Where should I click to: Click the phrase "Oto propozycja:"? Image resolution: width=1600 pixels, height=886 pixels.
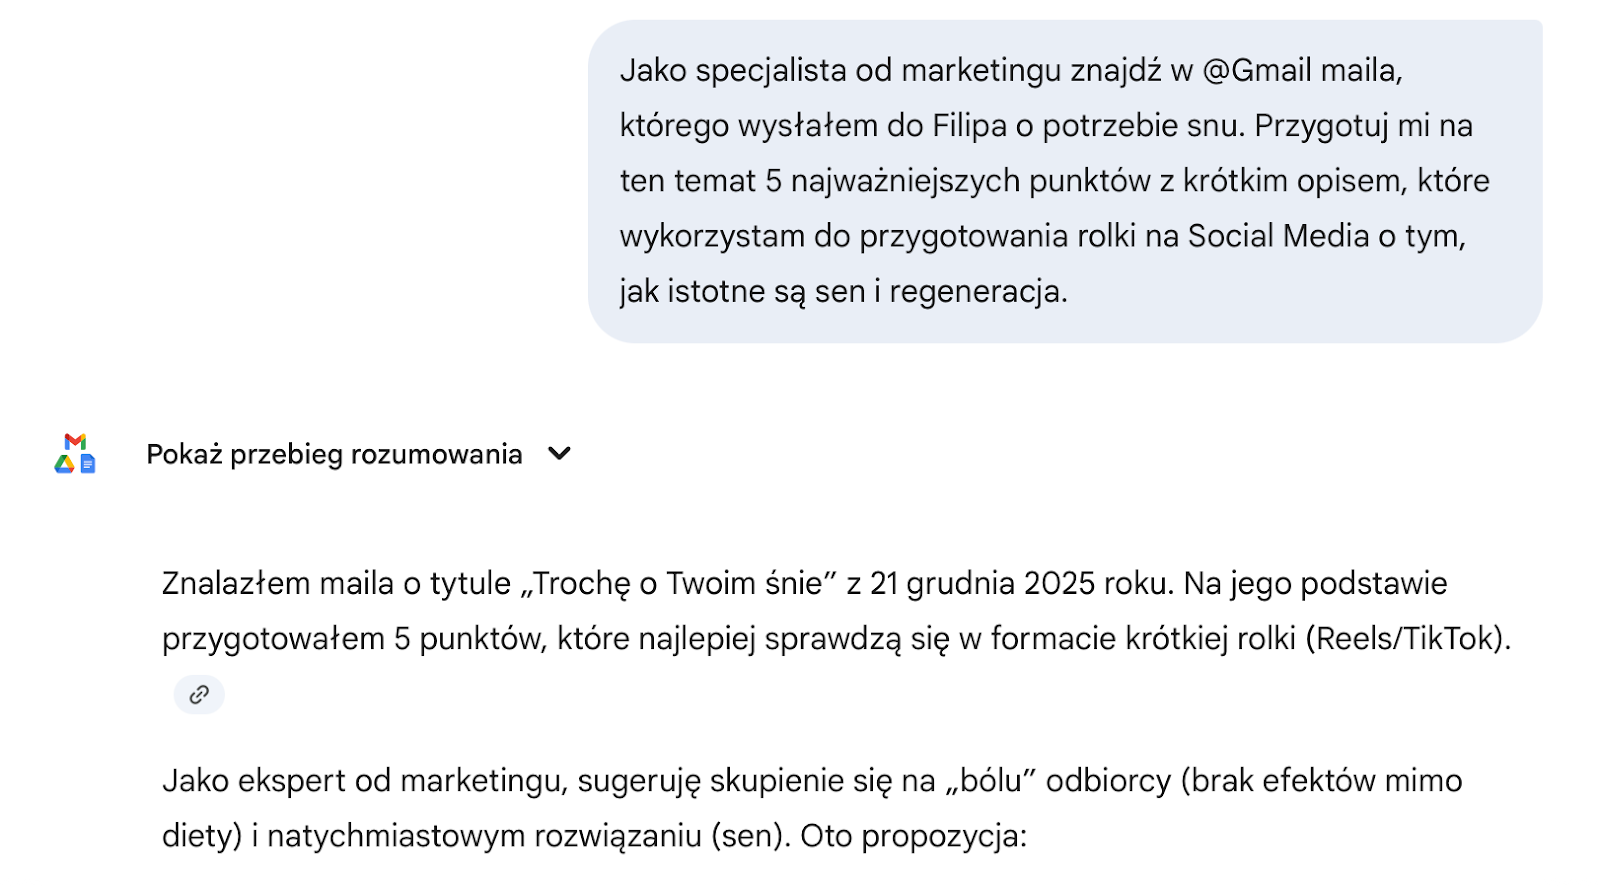coord(914,835)
